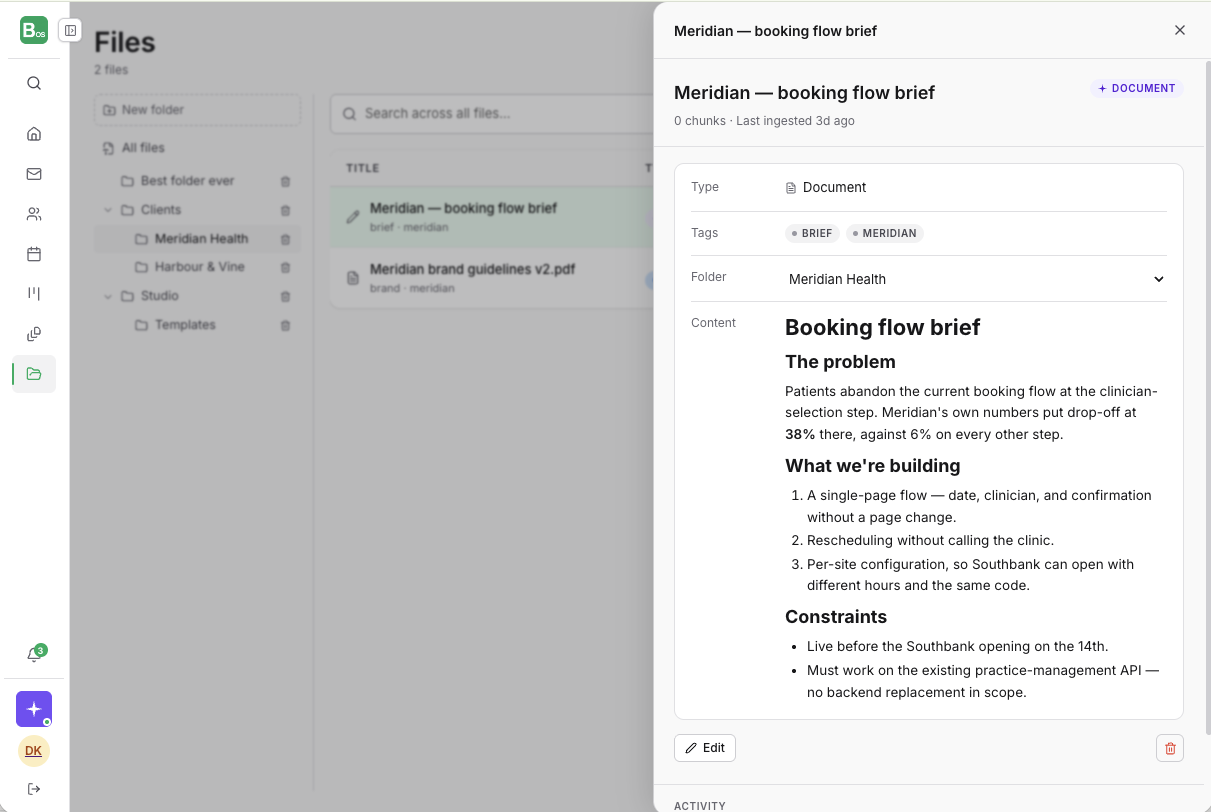Open the board columns sidebar icon
1211x812 pixels.
tap(34, 293)
